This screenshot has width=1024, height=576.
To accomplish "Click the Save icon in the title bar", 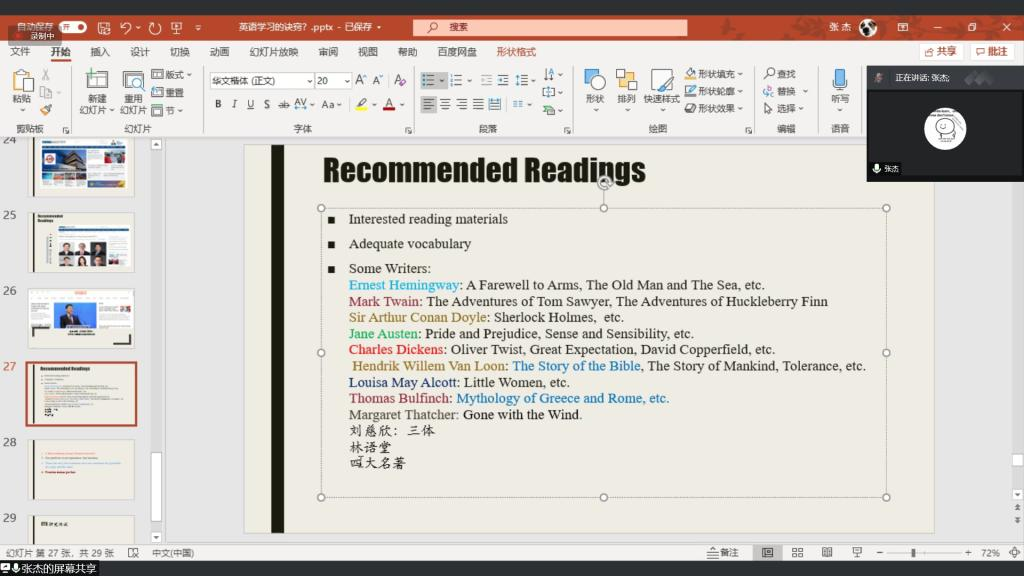I will click(x=104, y=27).
